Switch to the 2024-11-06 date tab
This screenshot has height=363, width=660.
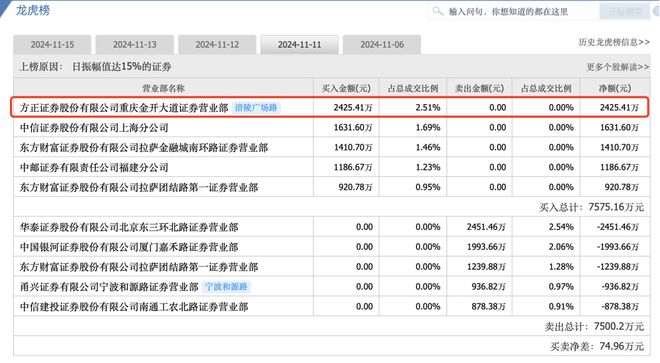click(382, 45)
